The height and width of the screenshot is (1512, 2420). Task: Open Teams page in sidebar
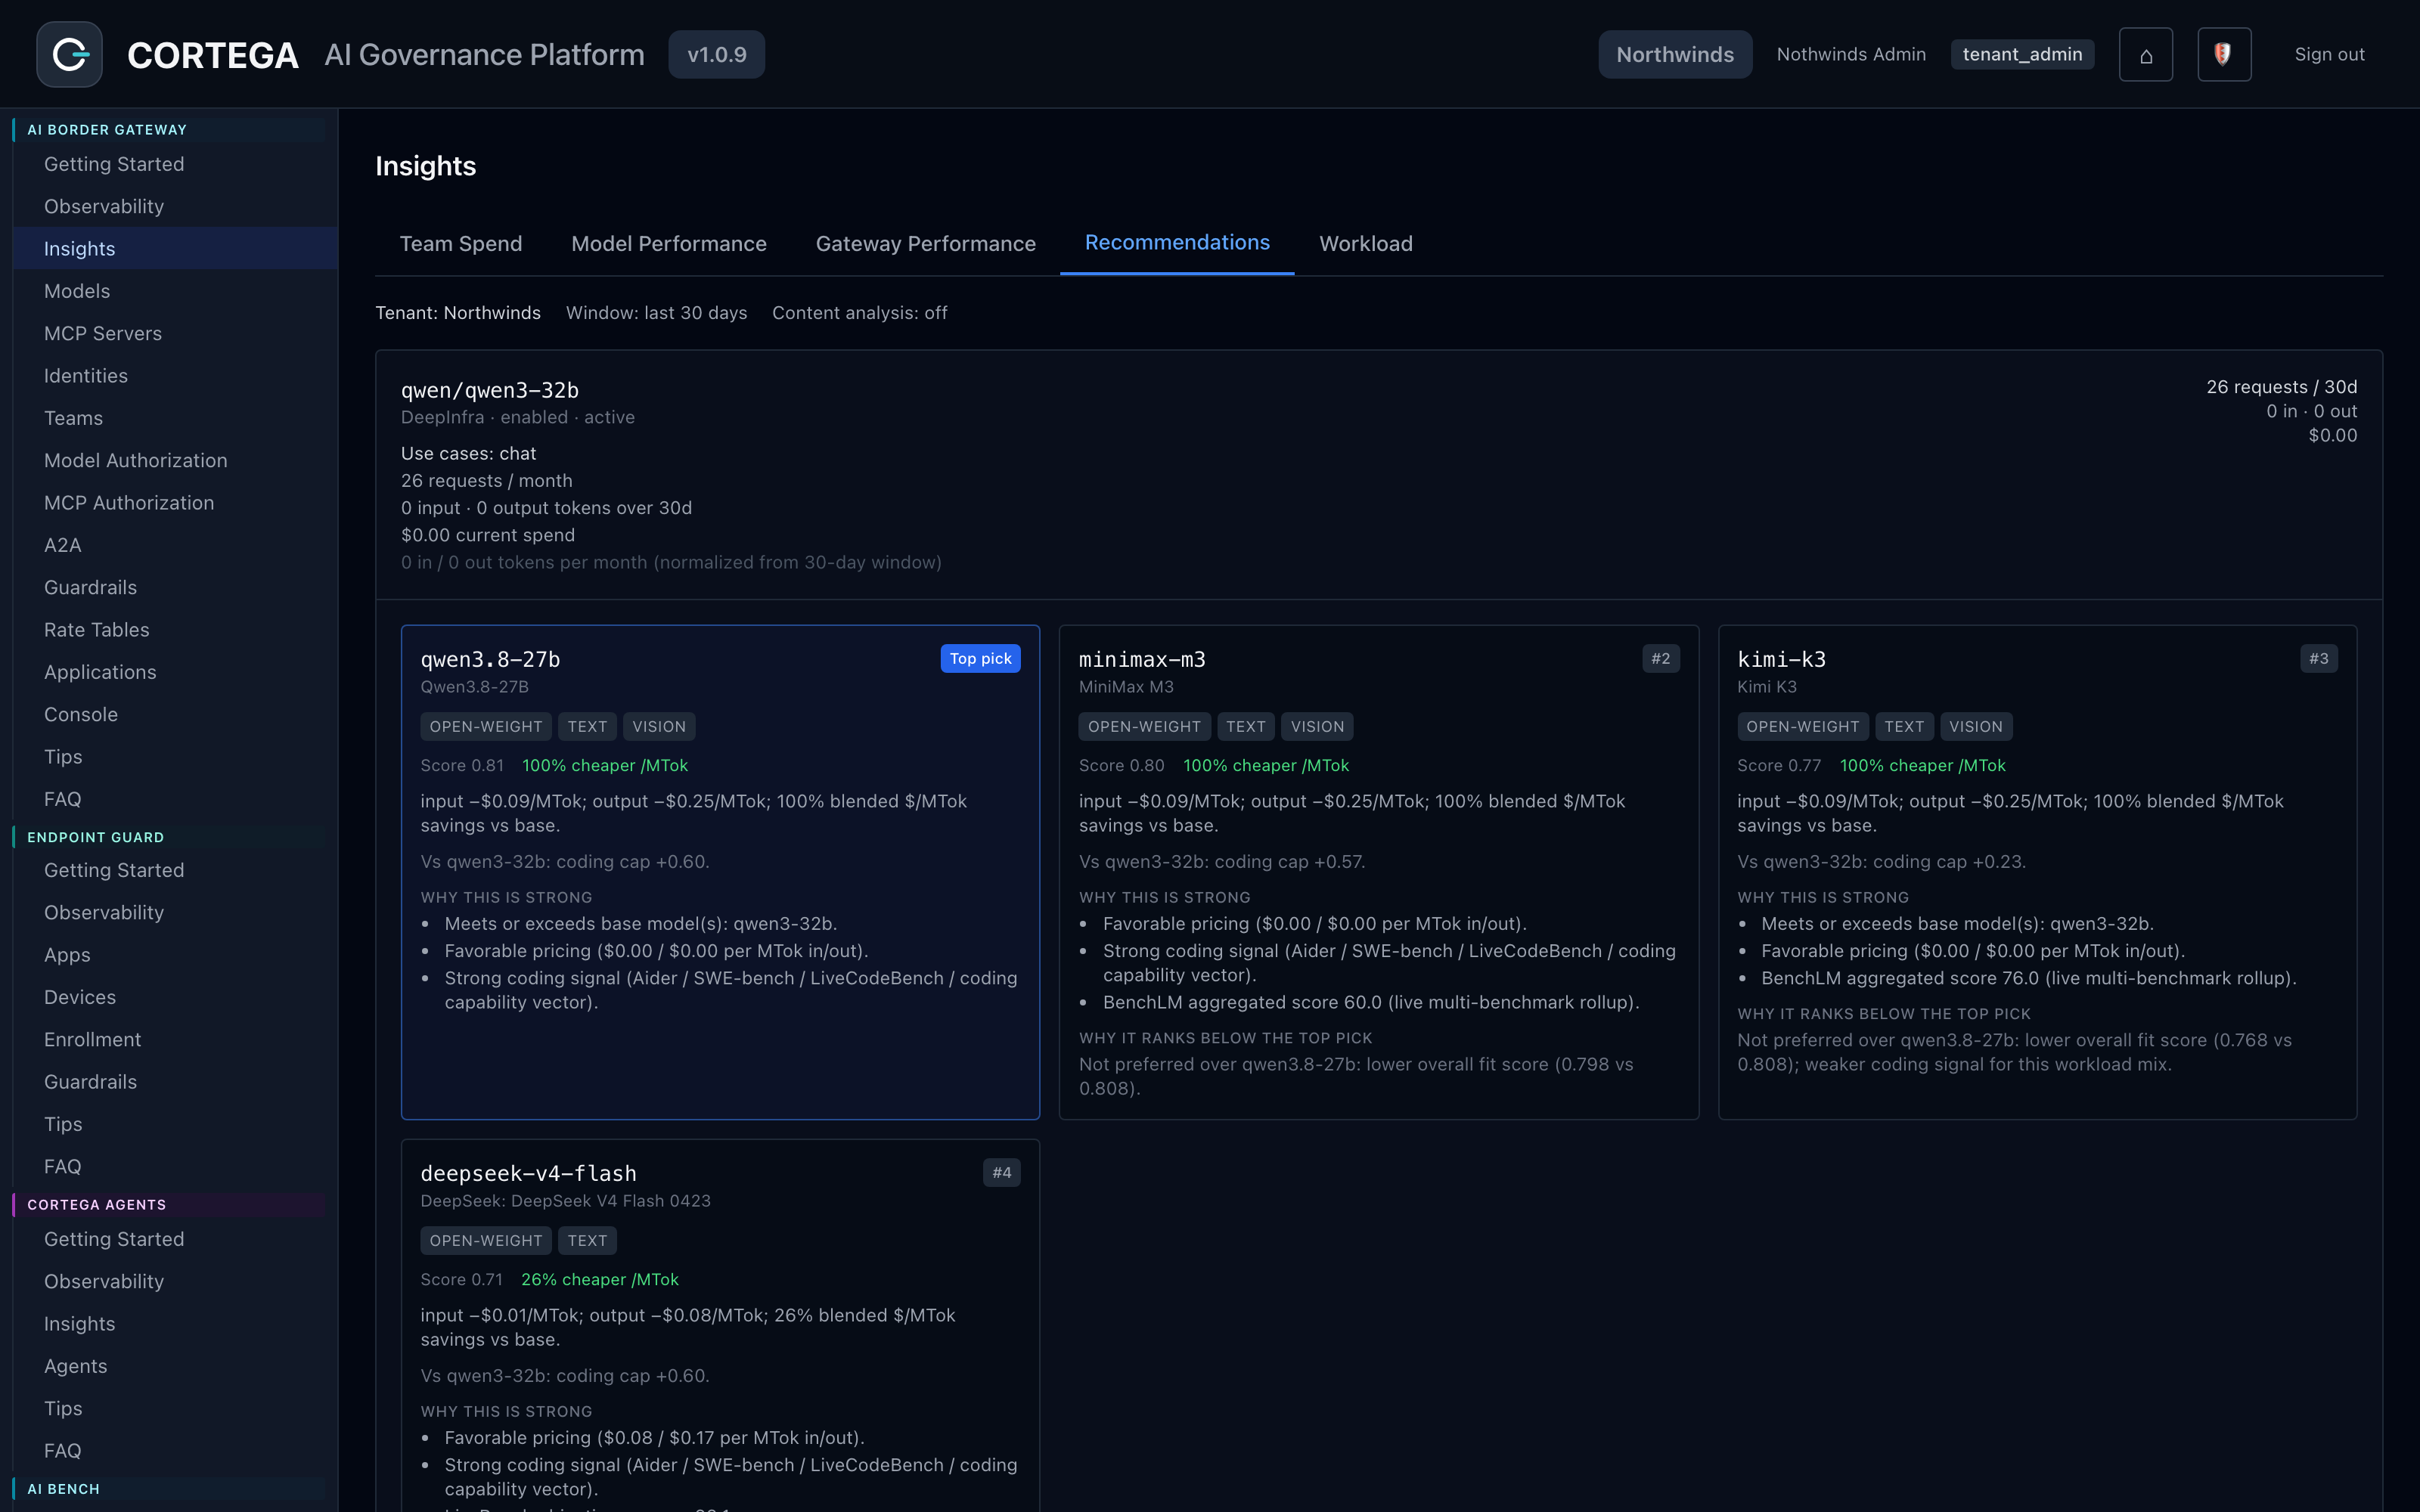(x=175, y=418)
